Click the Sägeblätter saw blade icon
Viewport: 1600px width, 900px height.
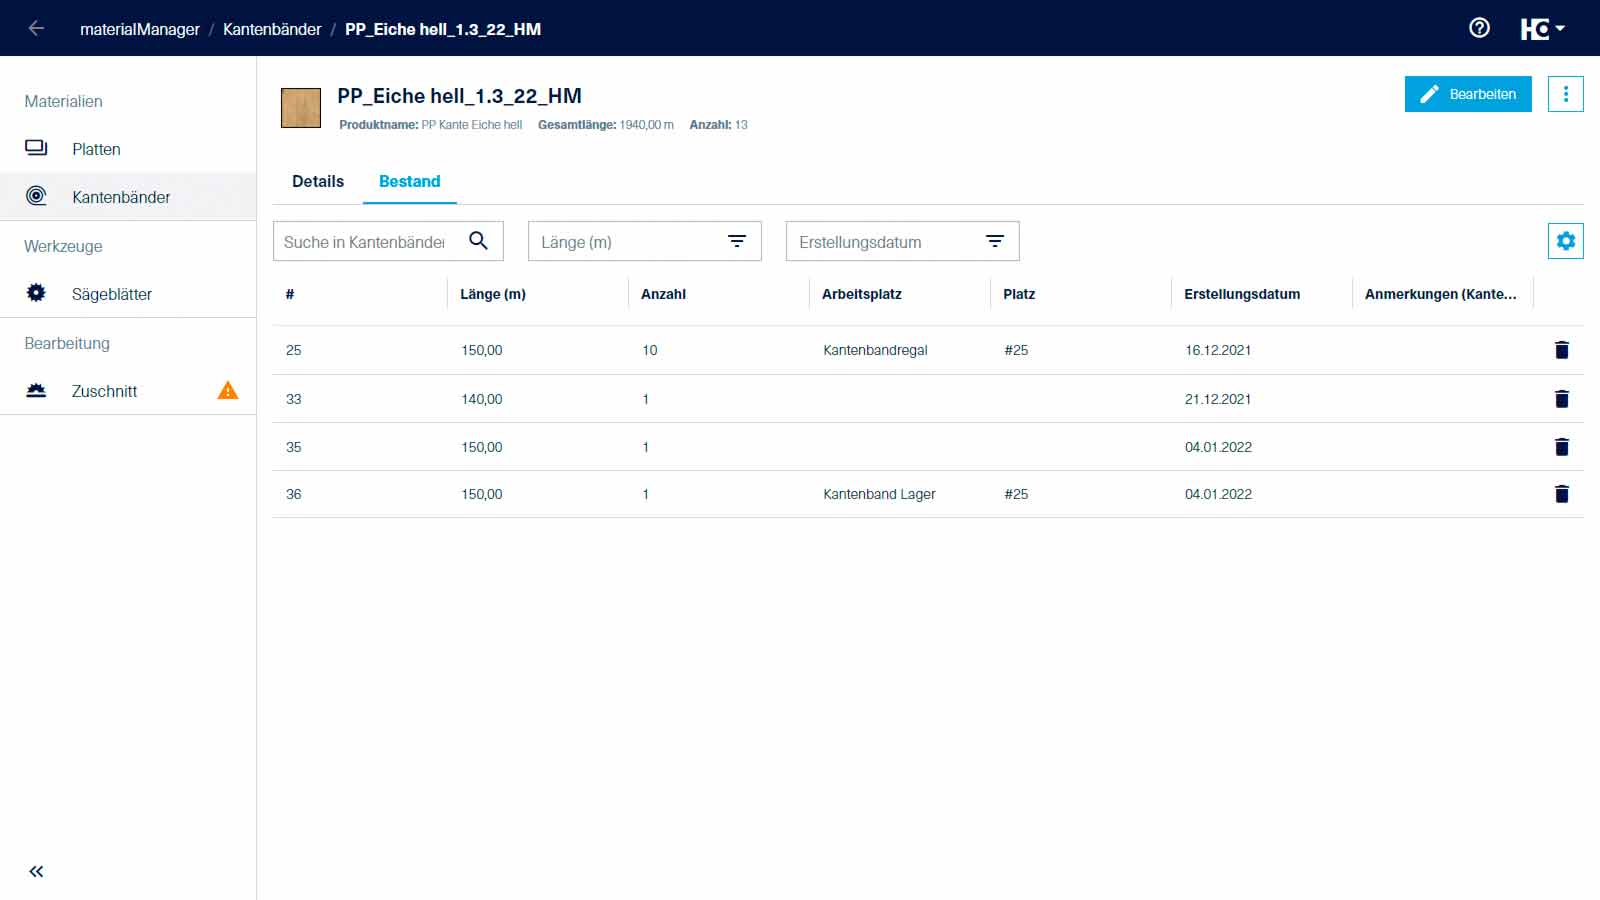(x=36, y=293)
